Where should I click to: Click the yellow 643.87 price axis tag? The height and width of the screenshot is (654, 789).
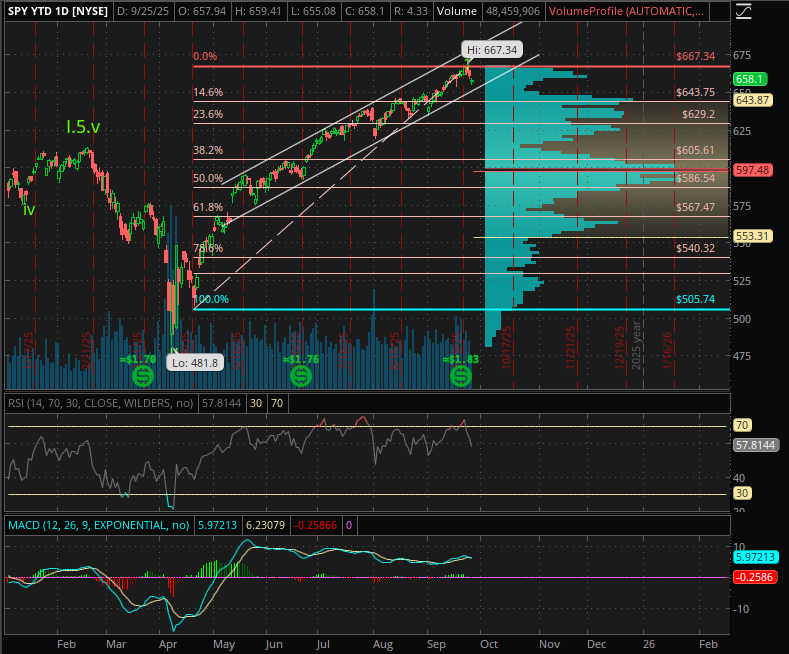click(750, 100)
